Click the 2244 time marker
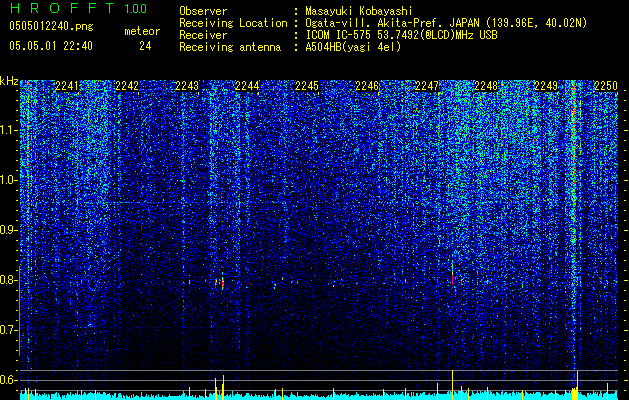The width and height of the screenshot is (629, 400). [x=247, y=86]
